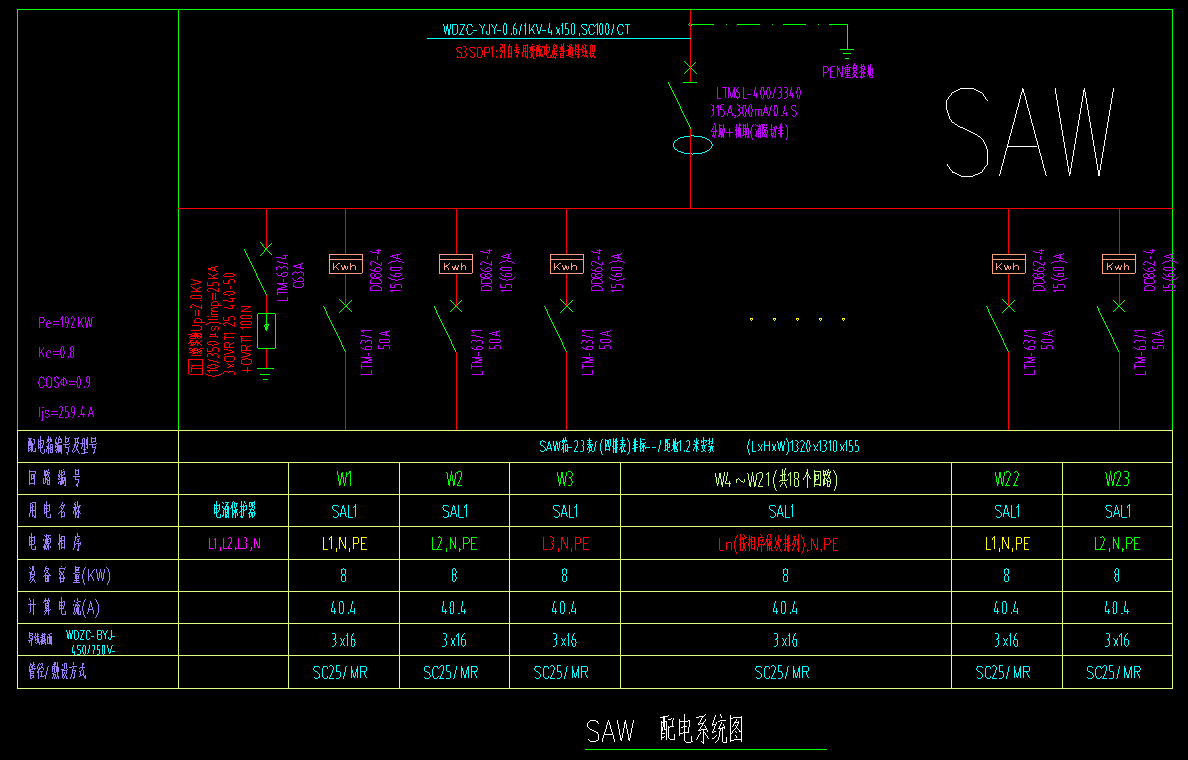Select the WDZC-YJY-0.6/1KV-4x150,SC100/CT cable label
This screenshot has height=760, width=1188.
coord(536,30)
